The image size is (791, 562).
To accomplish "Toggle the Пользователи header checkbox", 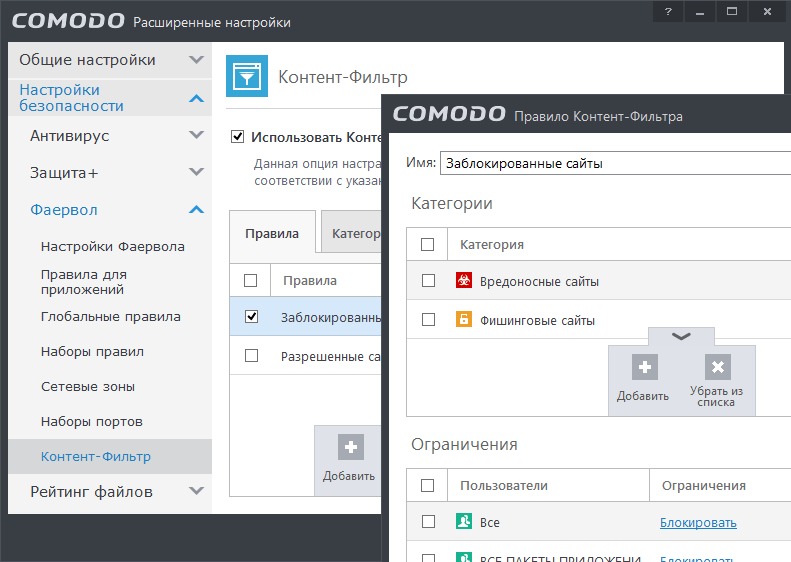I will point(427,485).
